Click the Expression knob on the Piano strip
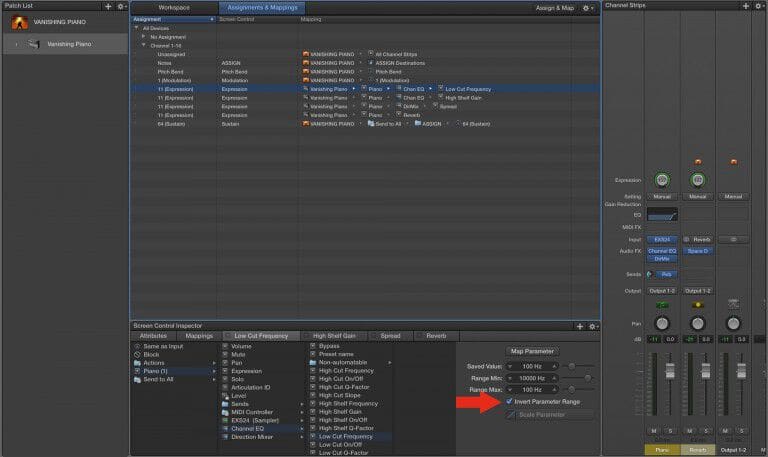The height and width of the screenshot is (457, 768). pyautogui.click(x=662, y=180)
